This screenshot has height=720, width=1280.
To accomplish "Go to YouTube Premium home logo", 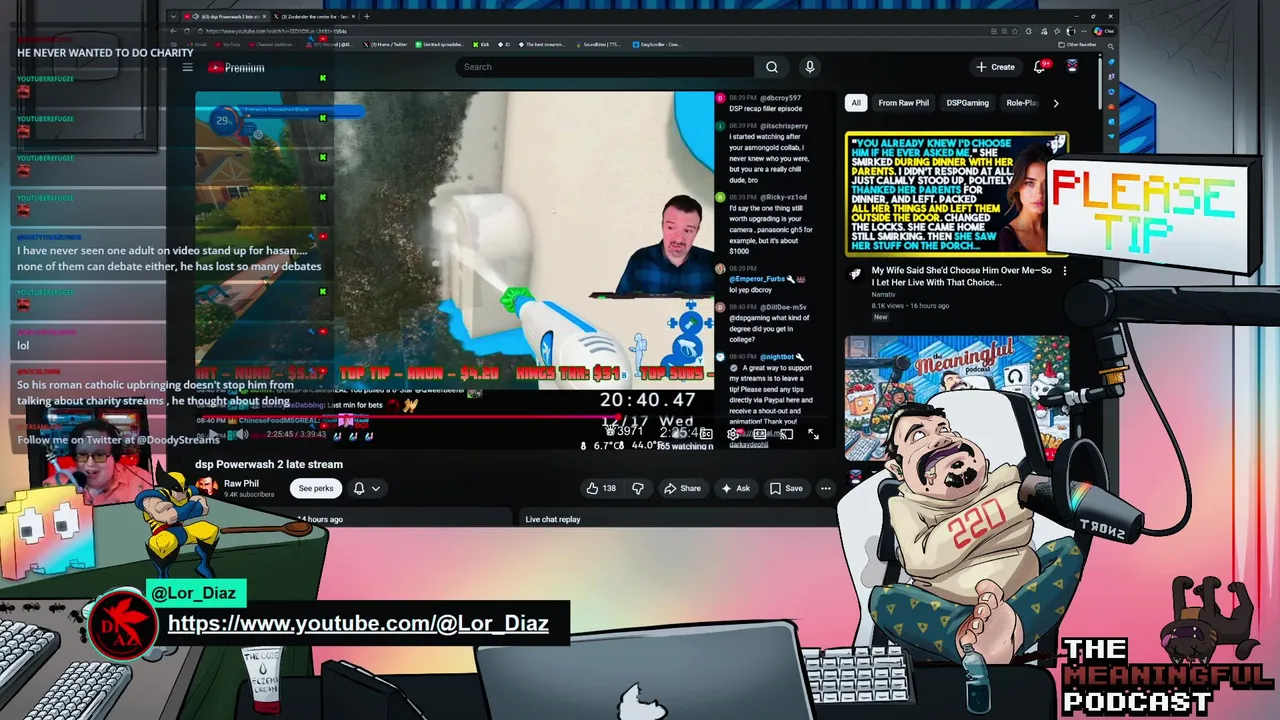I will click(236, 67).
